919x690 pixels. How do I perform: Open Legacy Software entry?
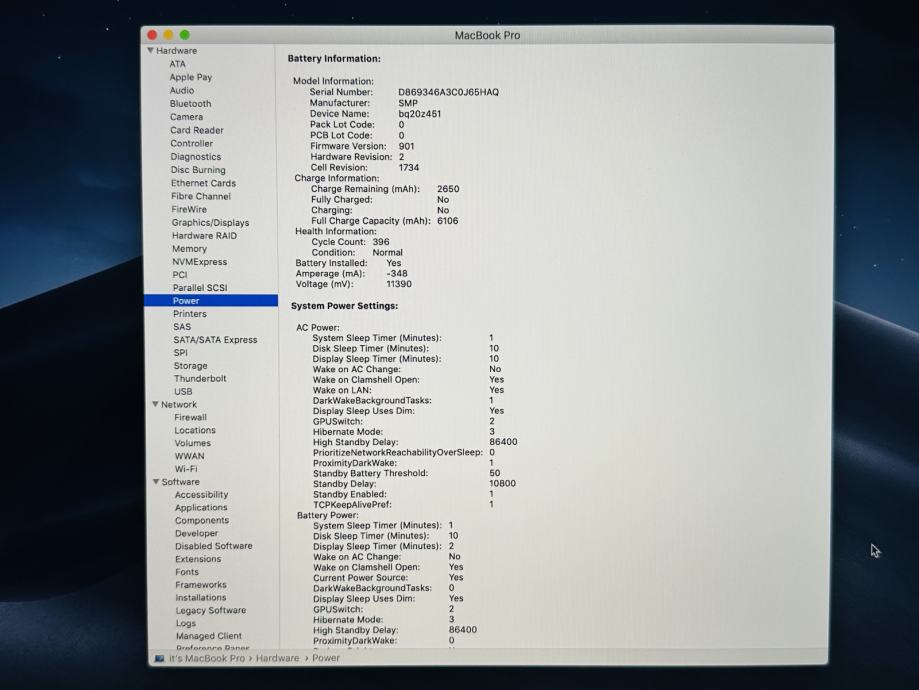211,610
